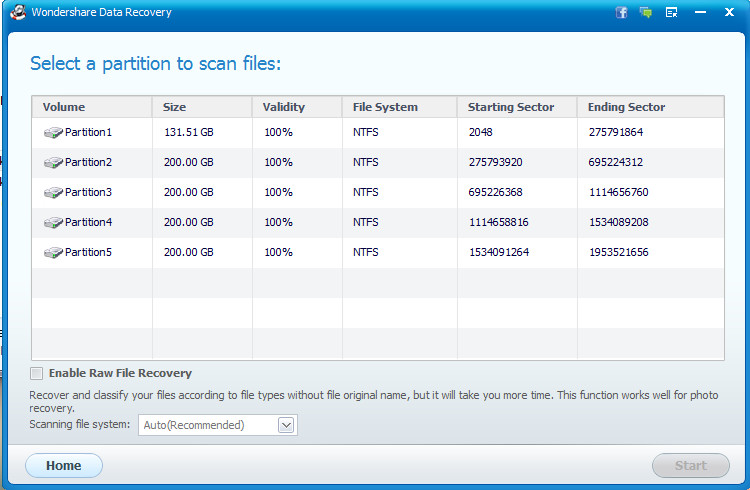
Task: Expand the Scanning file system dropdown arrow
Action: 286,425
